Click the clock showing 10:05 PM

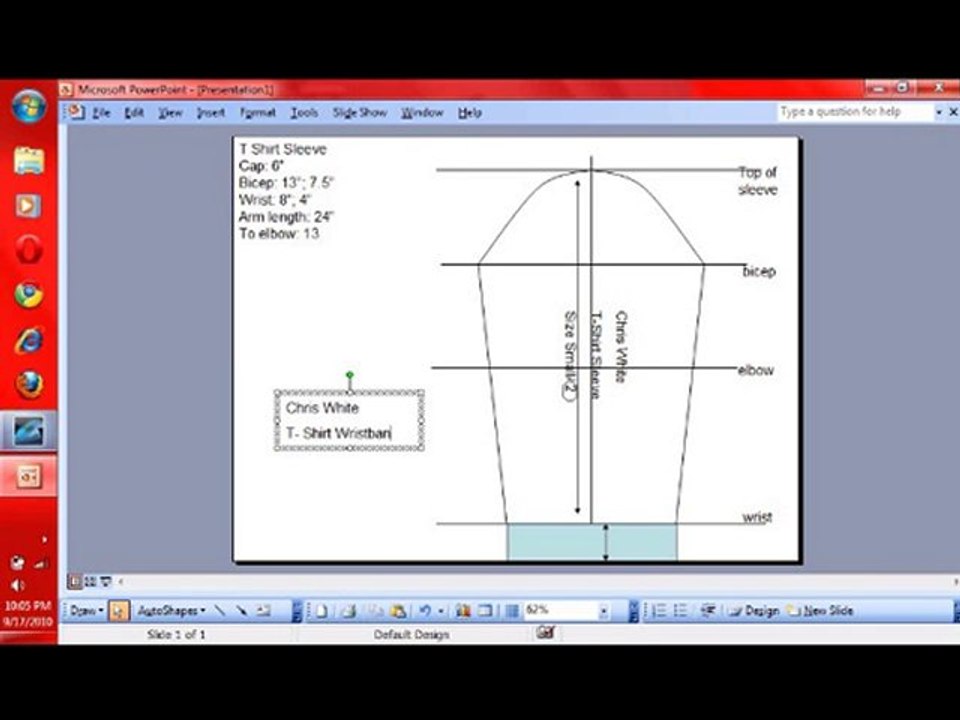28,606
